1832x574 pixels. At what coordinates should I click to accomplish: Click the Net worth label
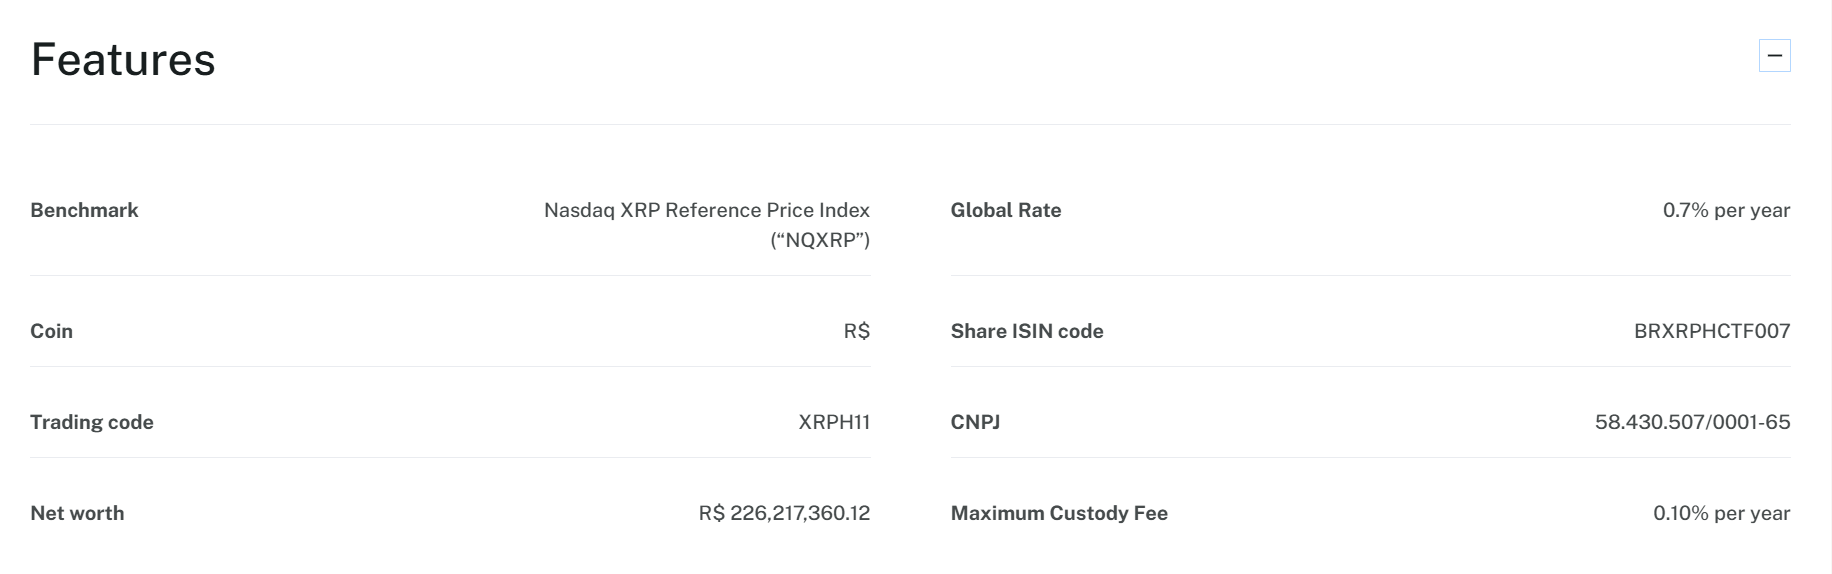tap(77, 513)
